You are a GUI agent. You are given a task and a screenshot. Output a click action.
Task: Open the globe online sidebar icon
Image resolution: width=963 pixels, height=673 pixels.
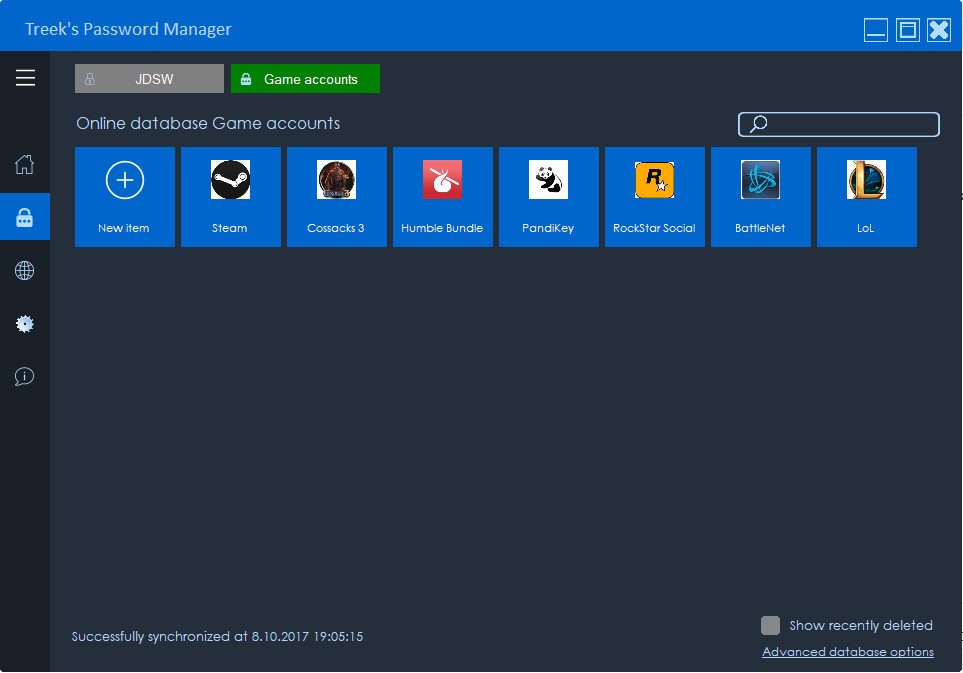[25, 270]
